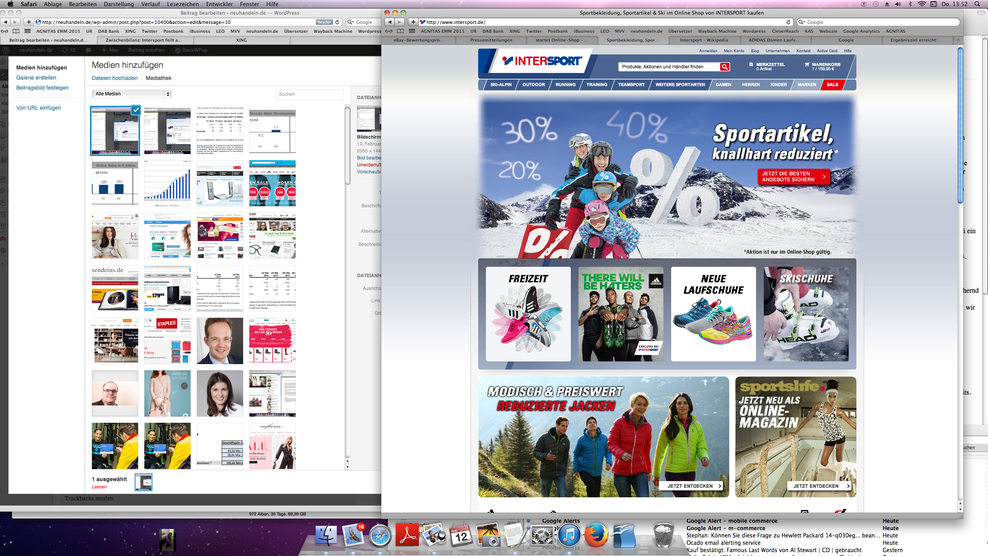Open Adobe Acrobat in the Dock
Viewport: 988px width, 556px height.
click(x=407, y=536)
